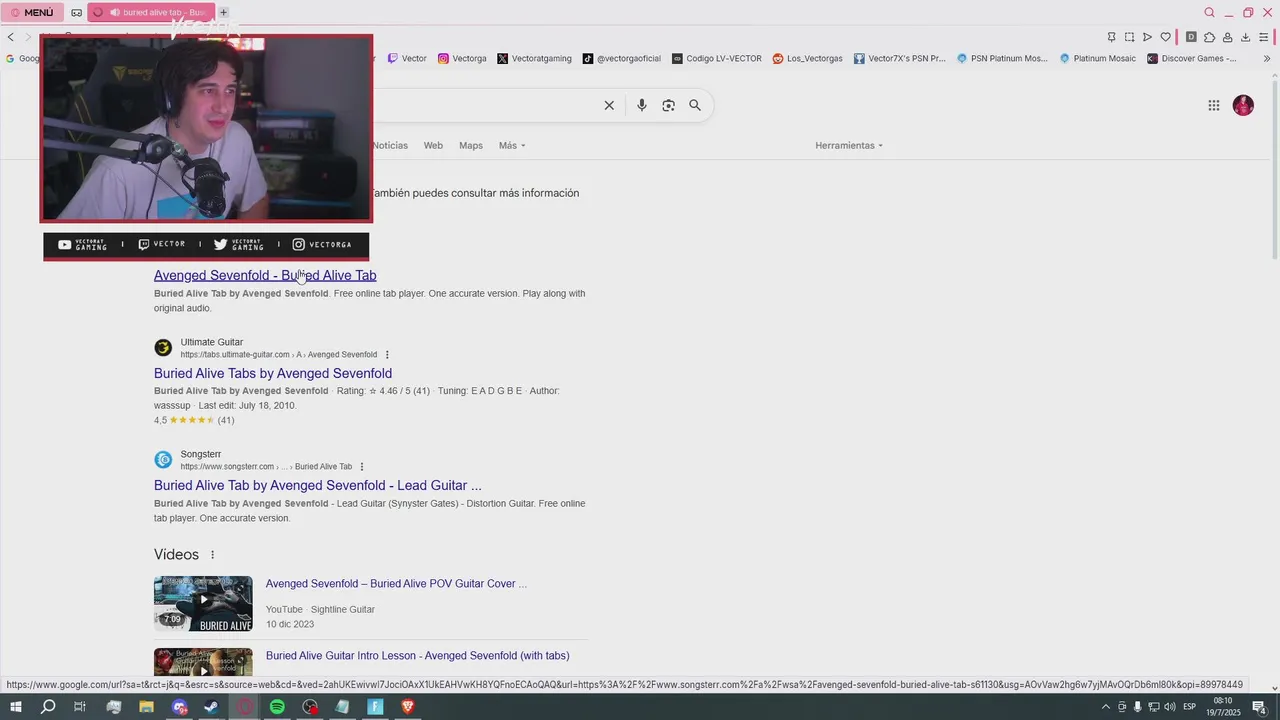Open the @vectorgaoficial TikTok bookmark
The image size is (1280, 720).
[x=622, y=58]
